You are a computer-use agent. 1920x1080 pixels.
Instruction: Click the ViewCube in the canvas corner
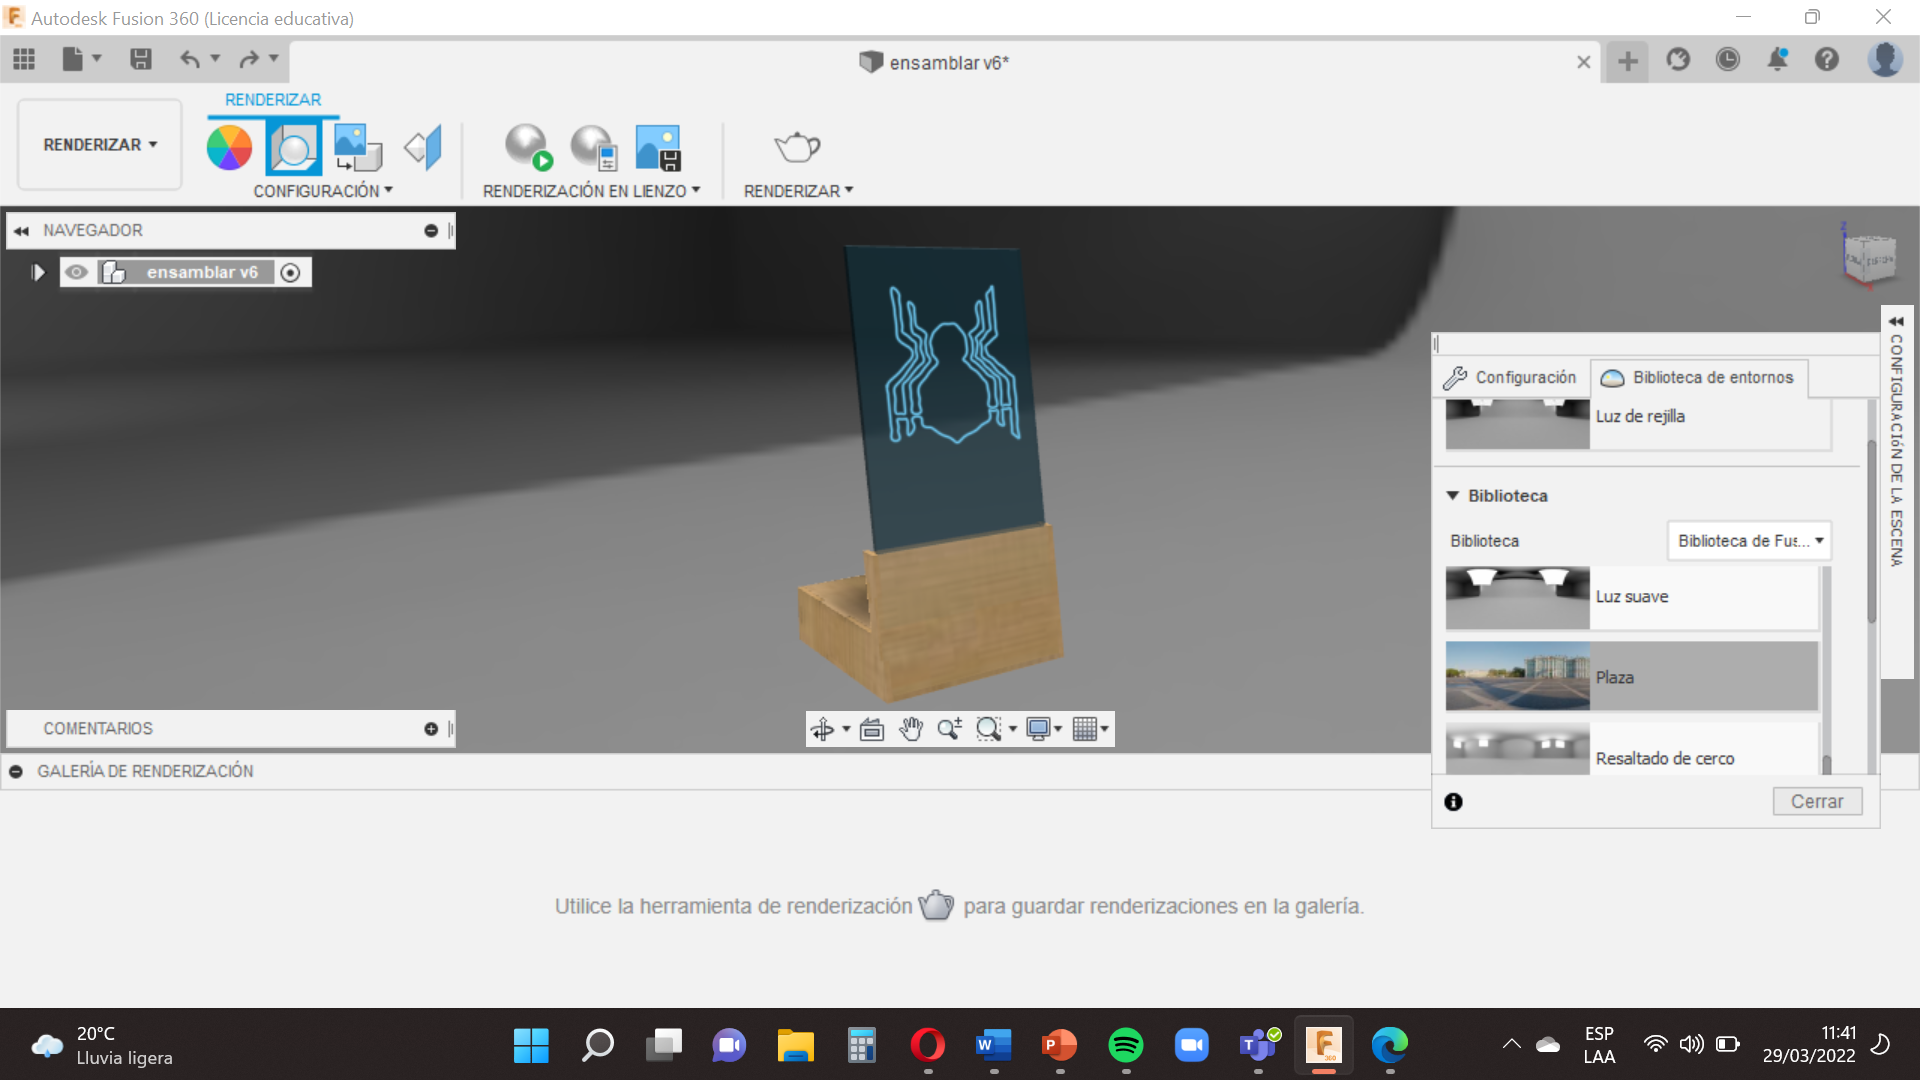pyautogui.click(x=1868, y=257)
